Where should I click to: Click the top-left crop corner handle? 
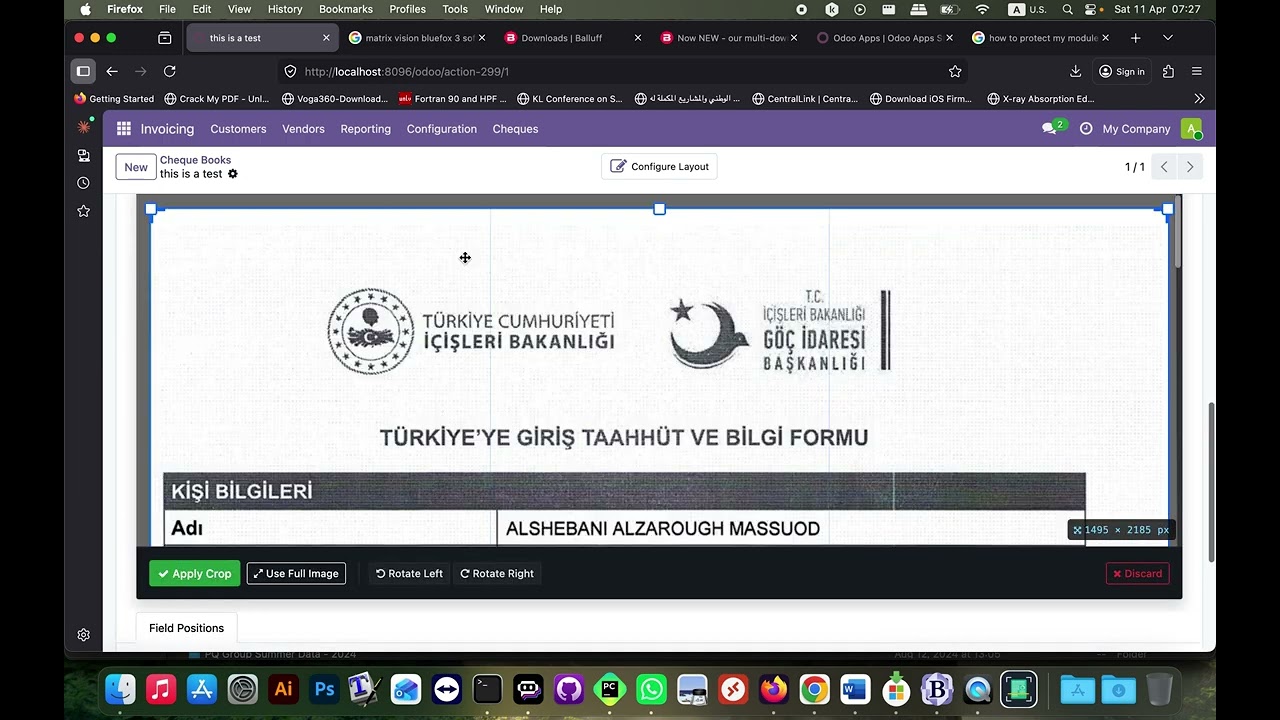click(x=151, y=209)
